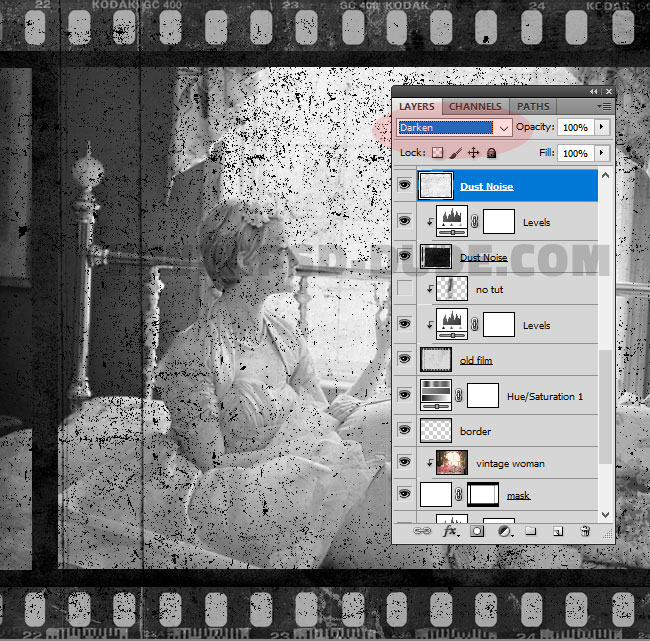This screenshot has width=650, height=641.
Task: Click the old film layer name
Action: tap(476, 360)
